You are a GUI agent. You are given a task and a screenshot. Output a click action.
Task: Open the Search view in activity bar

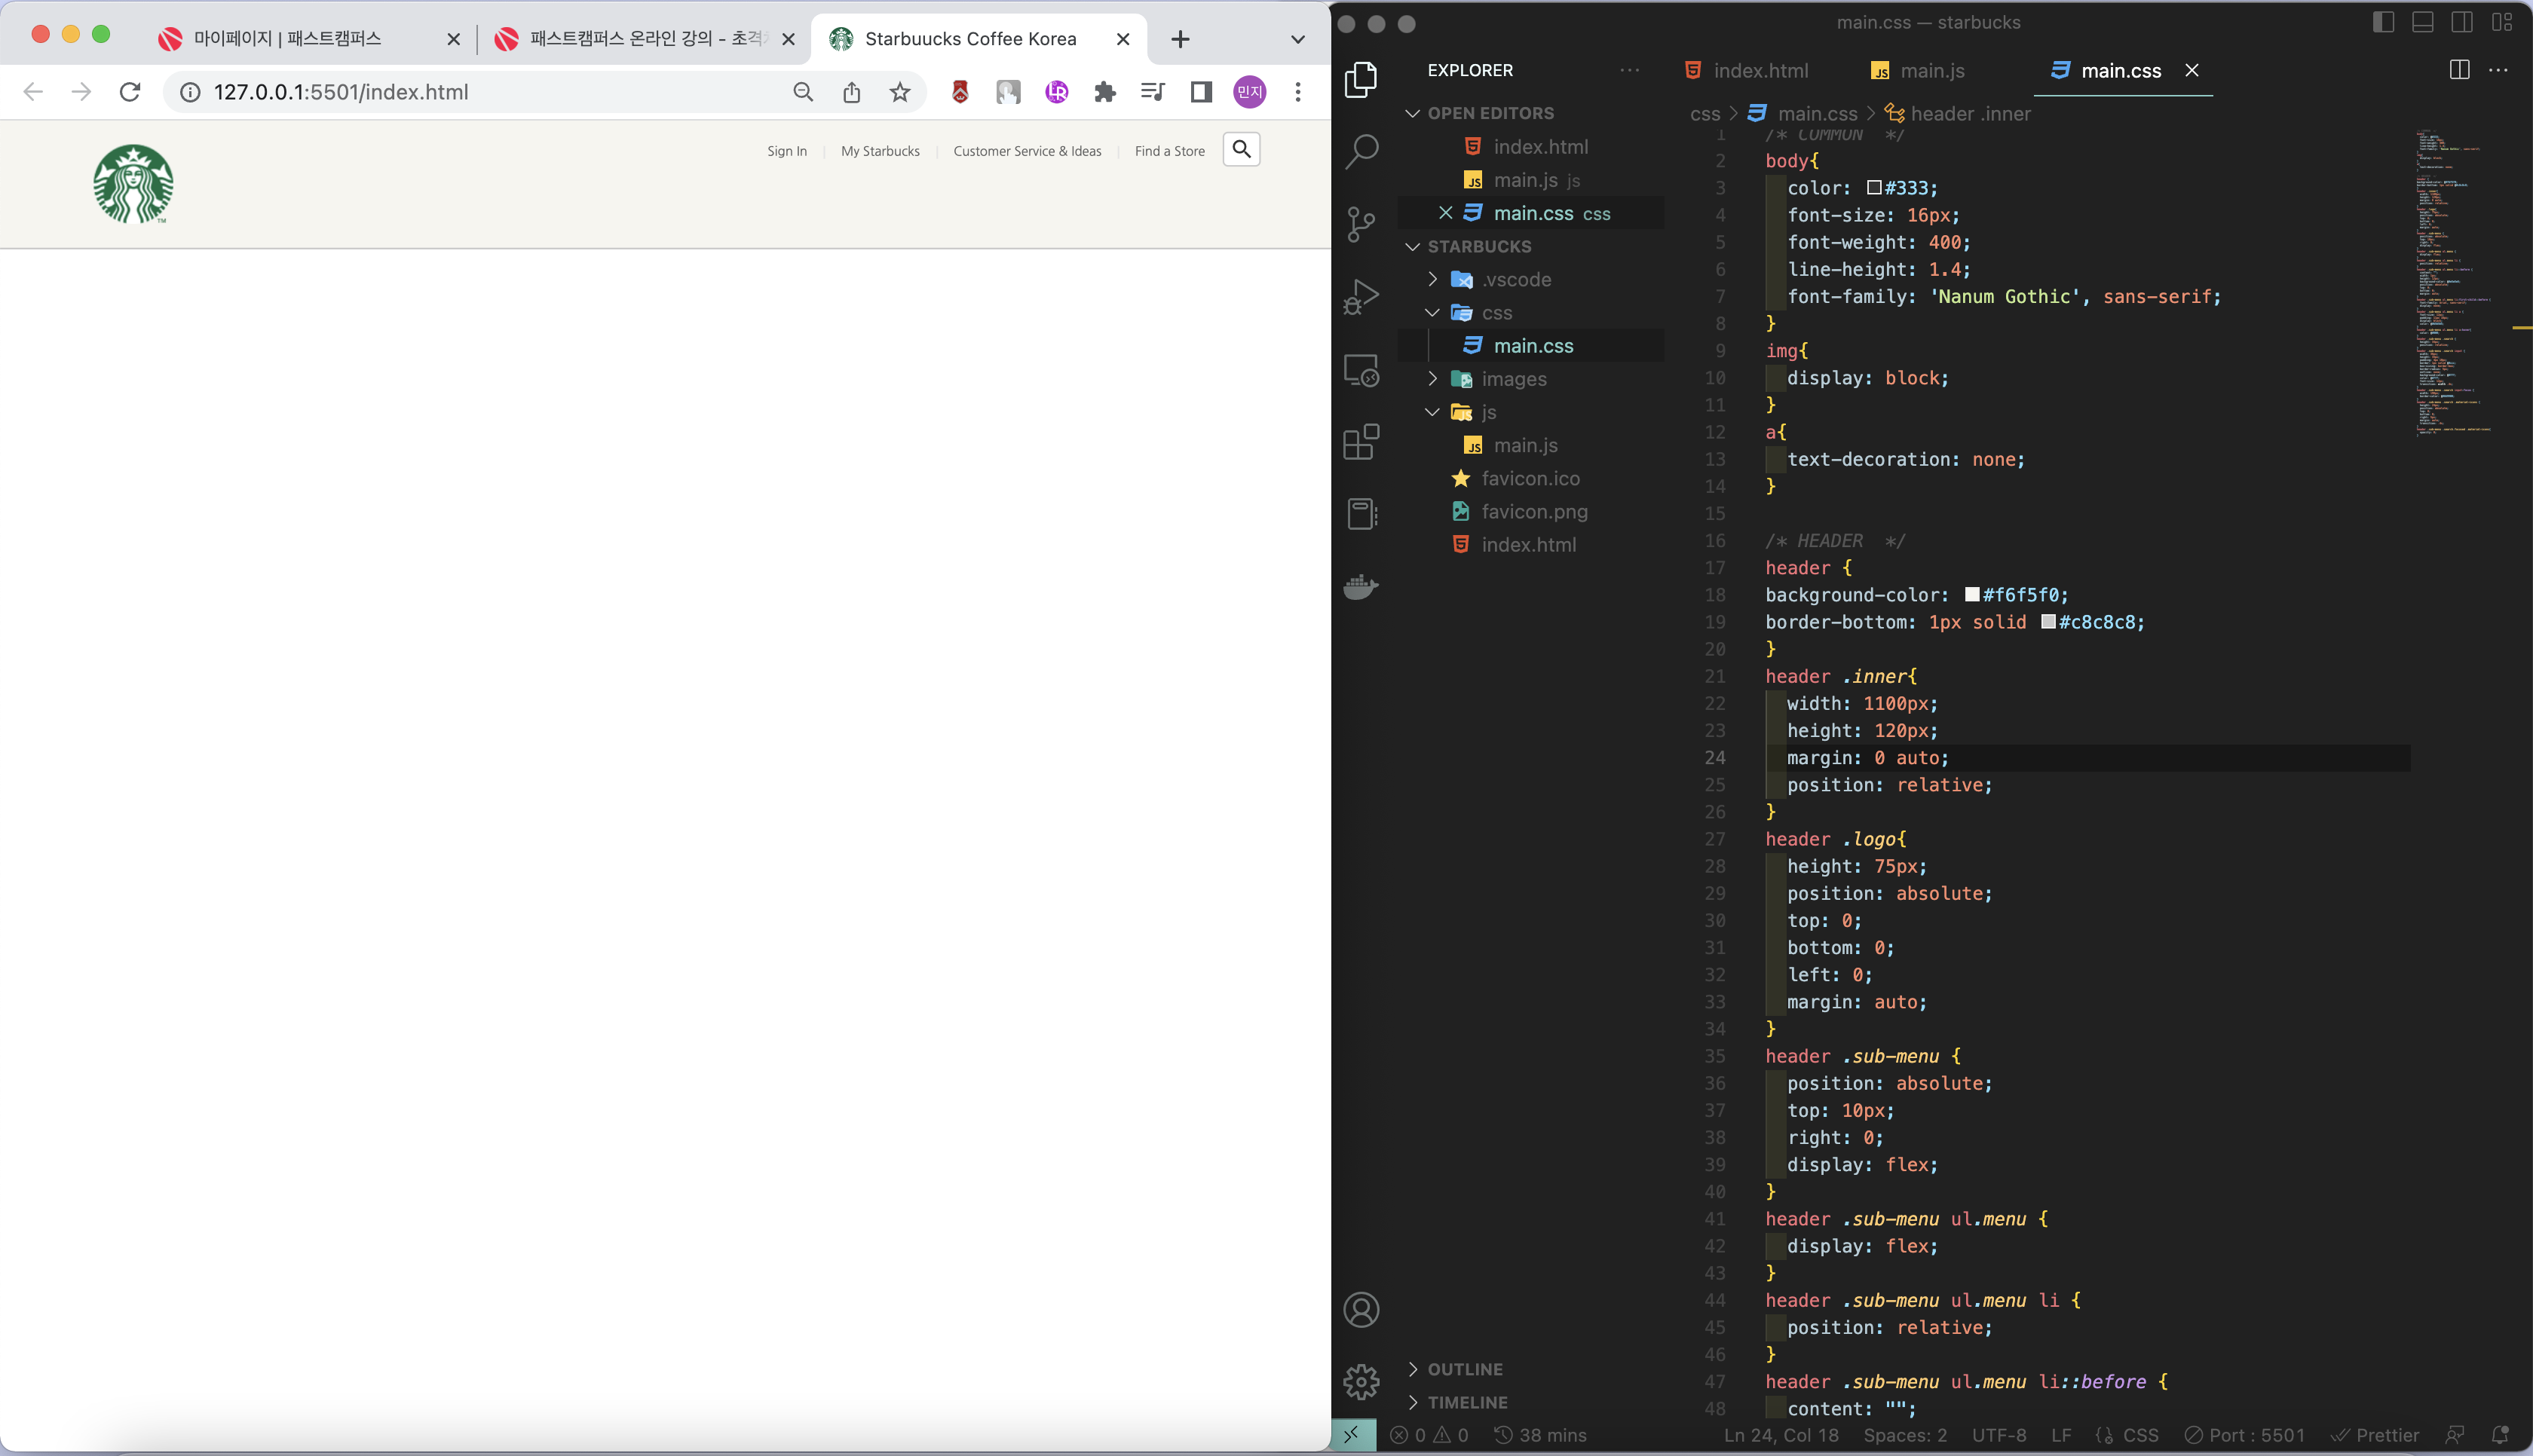click(1361, 151)
